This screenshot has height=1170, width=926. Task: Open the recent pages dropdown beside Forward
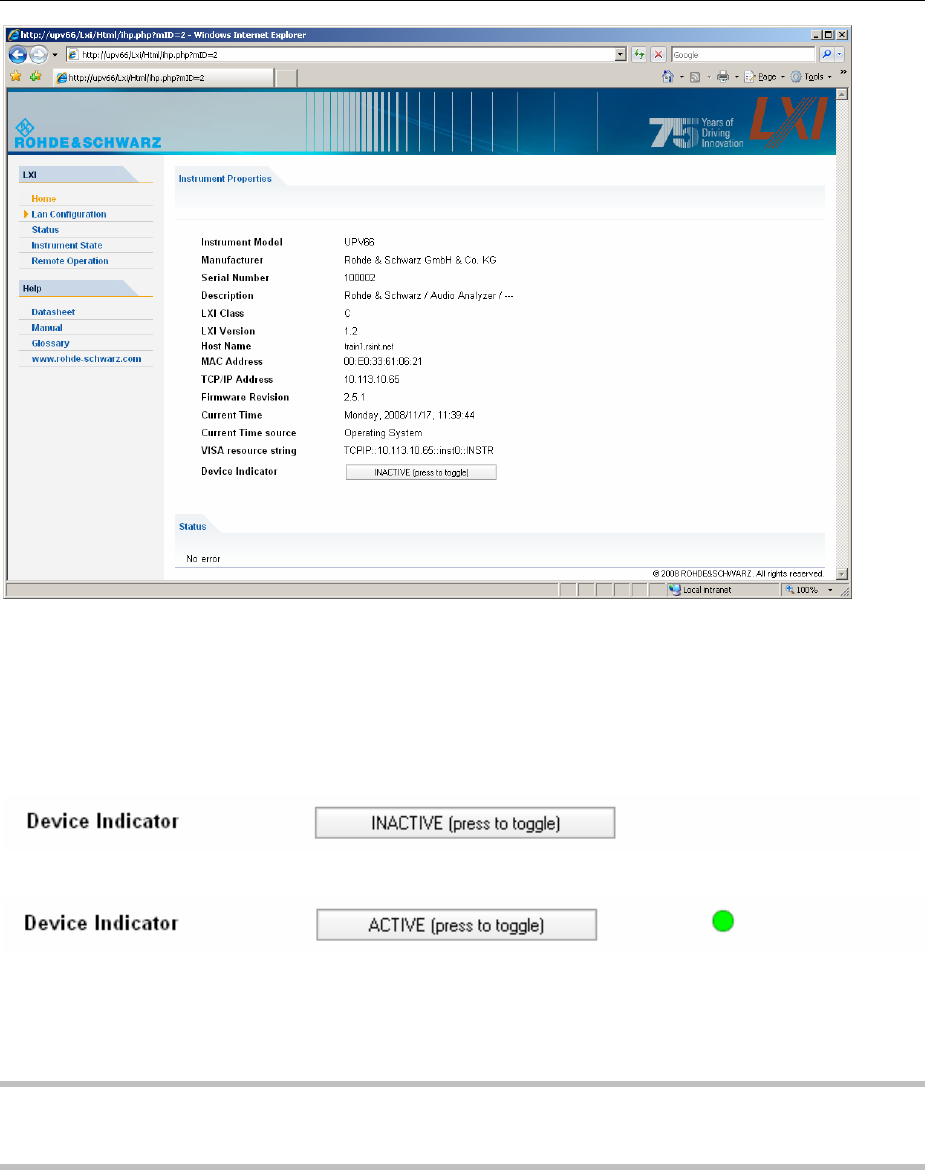click(54, 54)
